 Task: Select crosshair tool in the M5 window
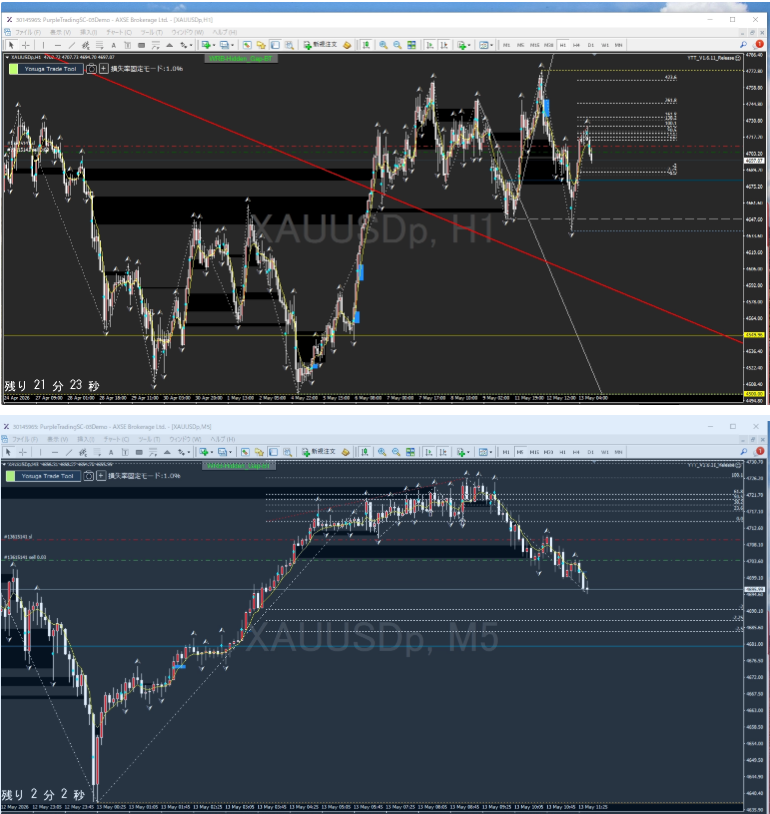coord(23,452)
